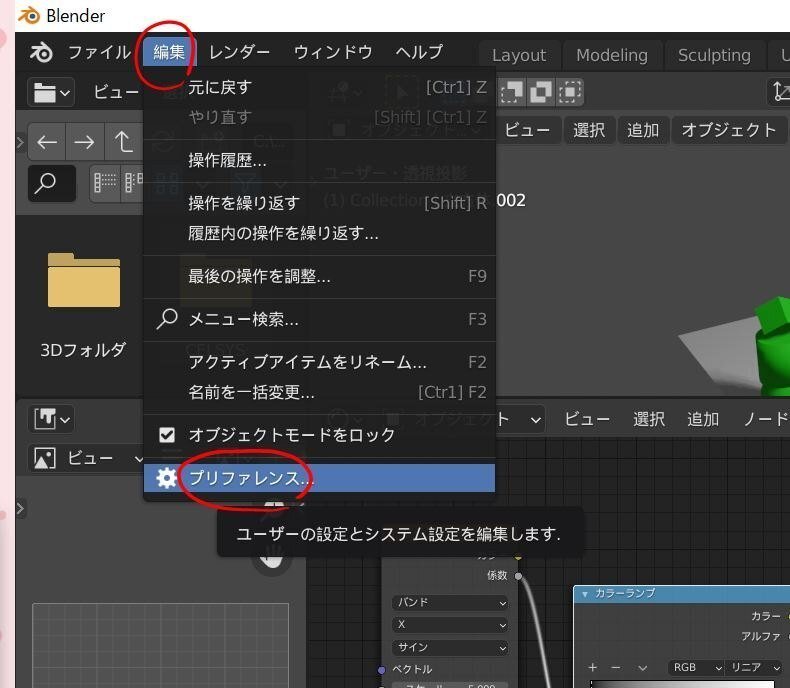Click the メニュー検索 magnifier icon

tap(166, 319)
